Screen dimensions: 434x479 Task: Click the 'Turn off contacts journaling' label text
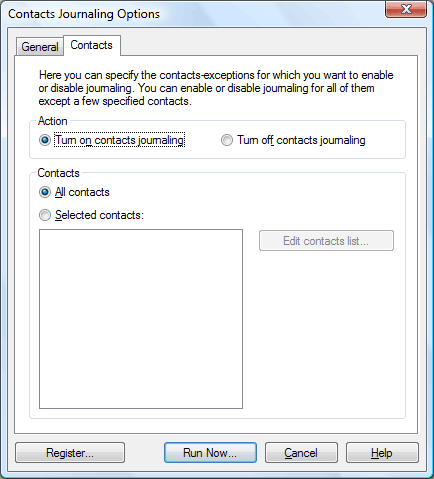[301, 140]
